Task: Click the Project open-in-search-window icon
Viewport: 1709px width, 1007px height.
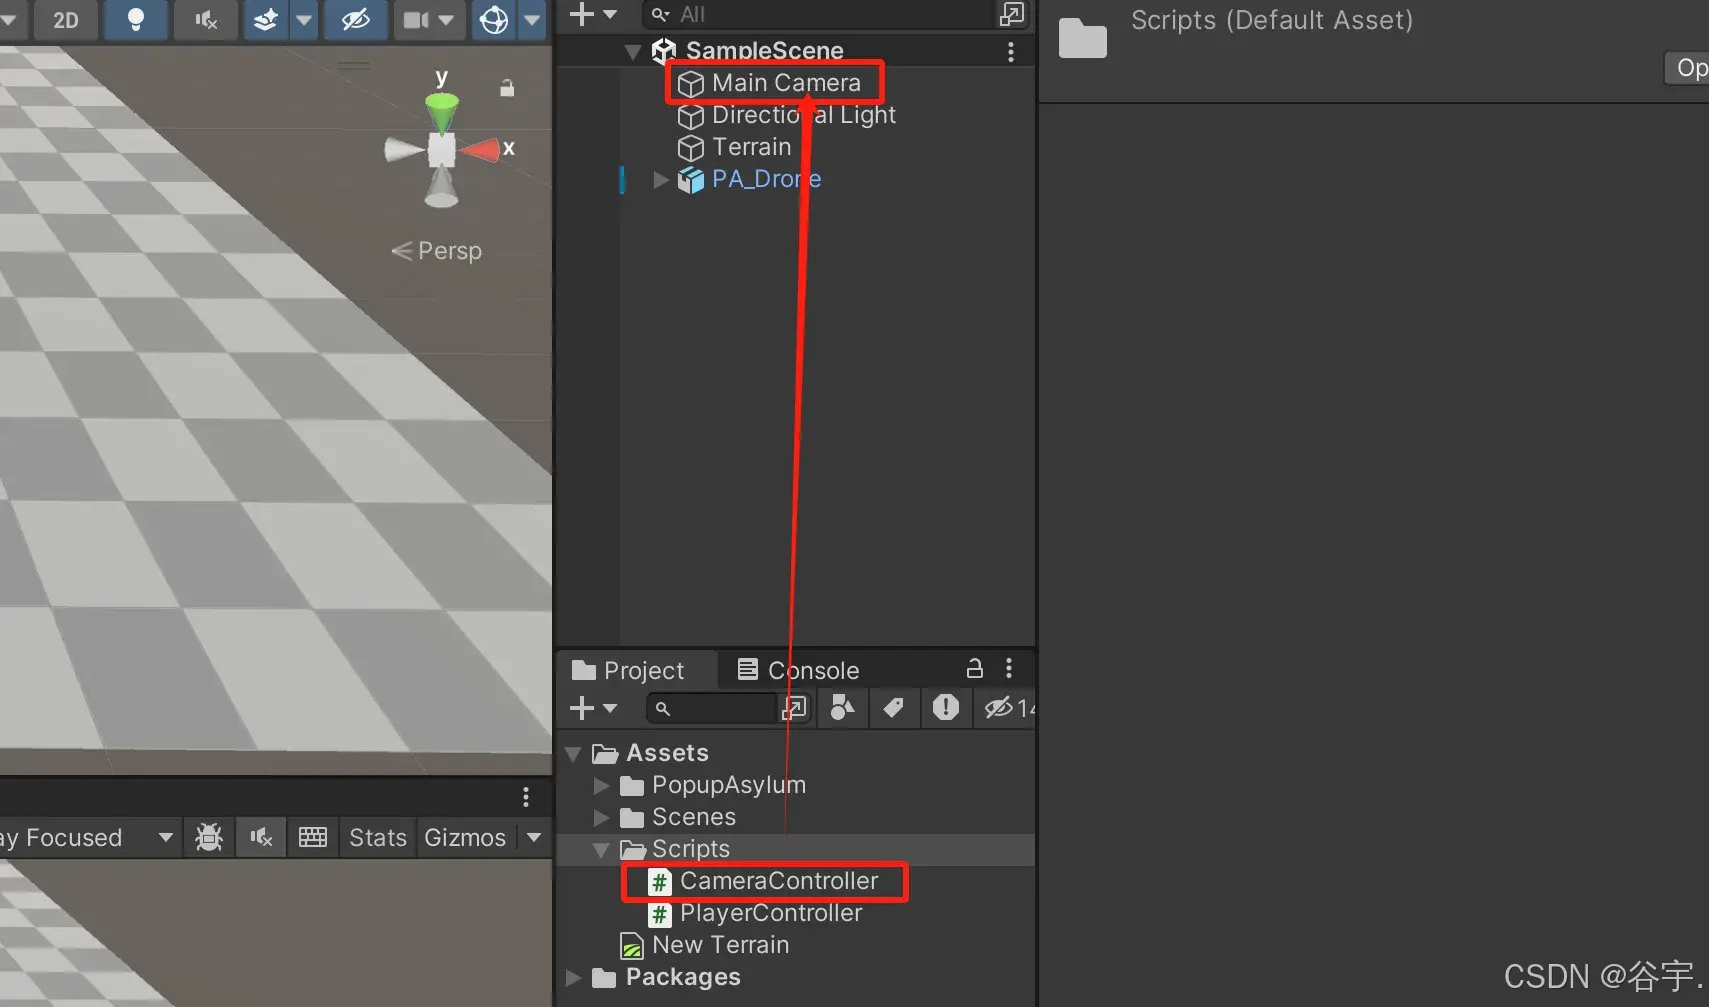Action: [x=794, y=708]
